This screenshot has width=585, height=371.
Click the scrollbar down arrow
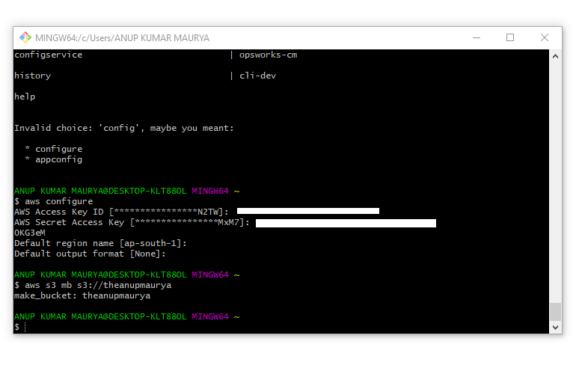555,327
